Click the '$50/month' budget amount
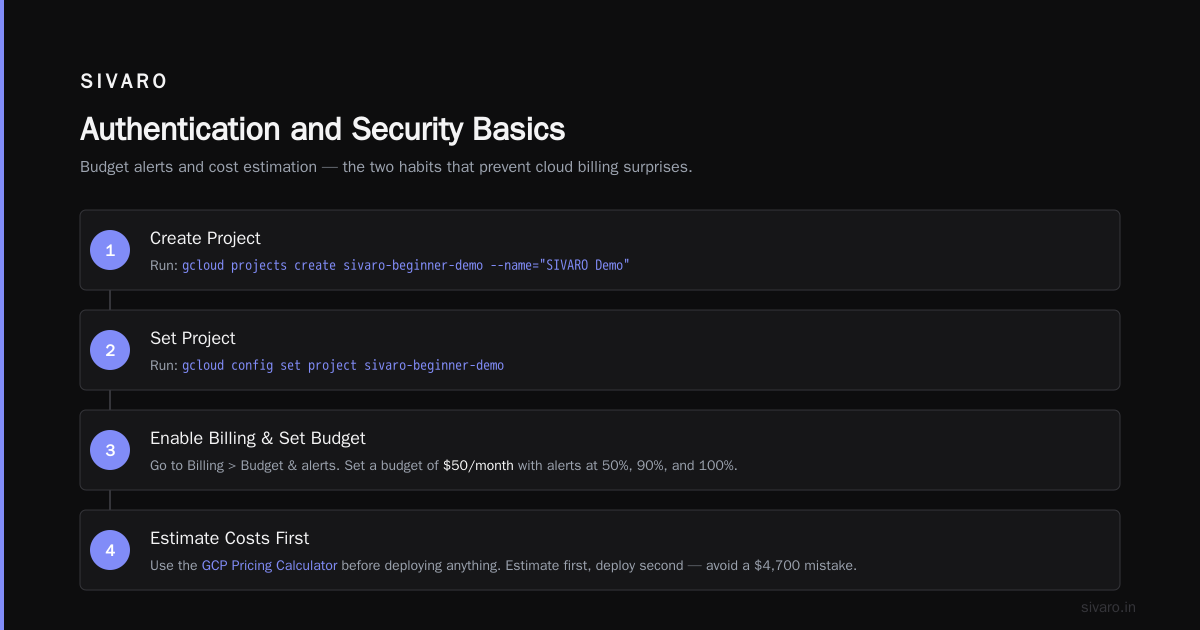This screenshot has height=630, width=1200. pyautogui.click(x=478, y=465)
